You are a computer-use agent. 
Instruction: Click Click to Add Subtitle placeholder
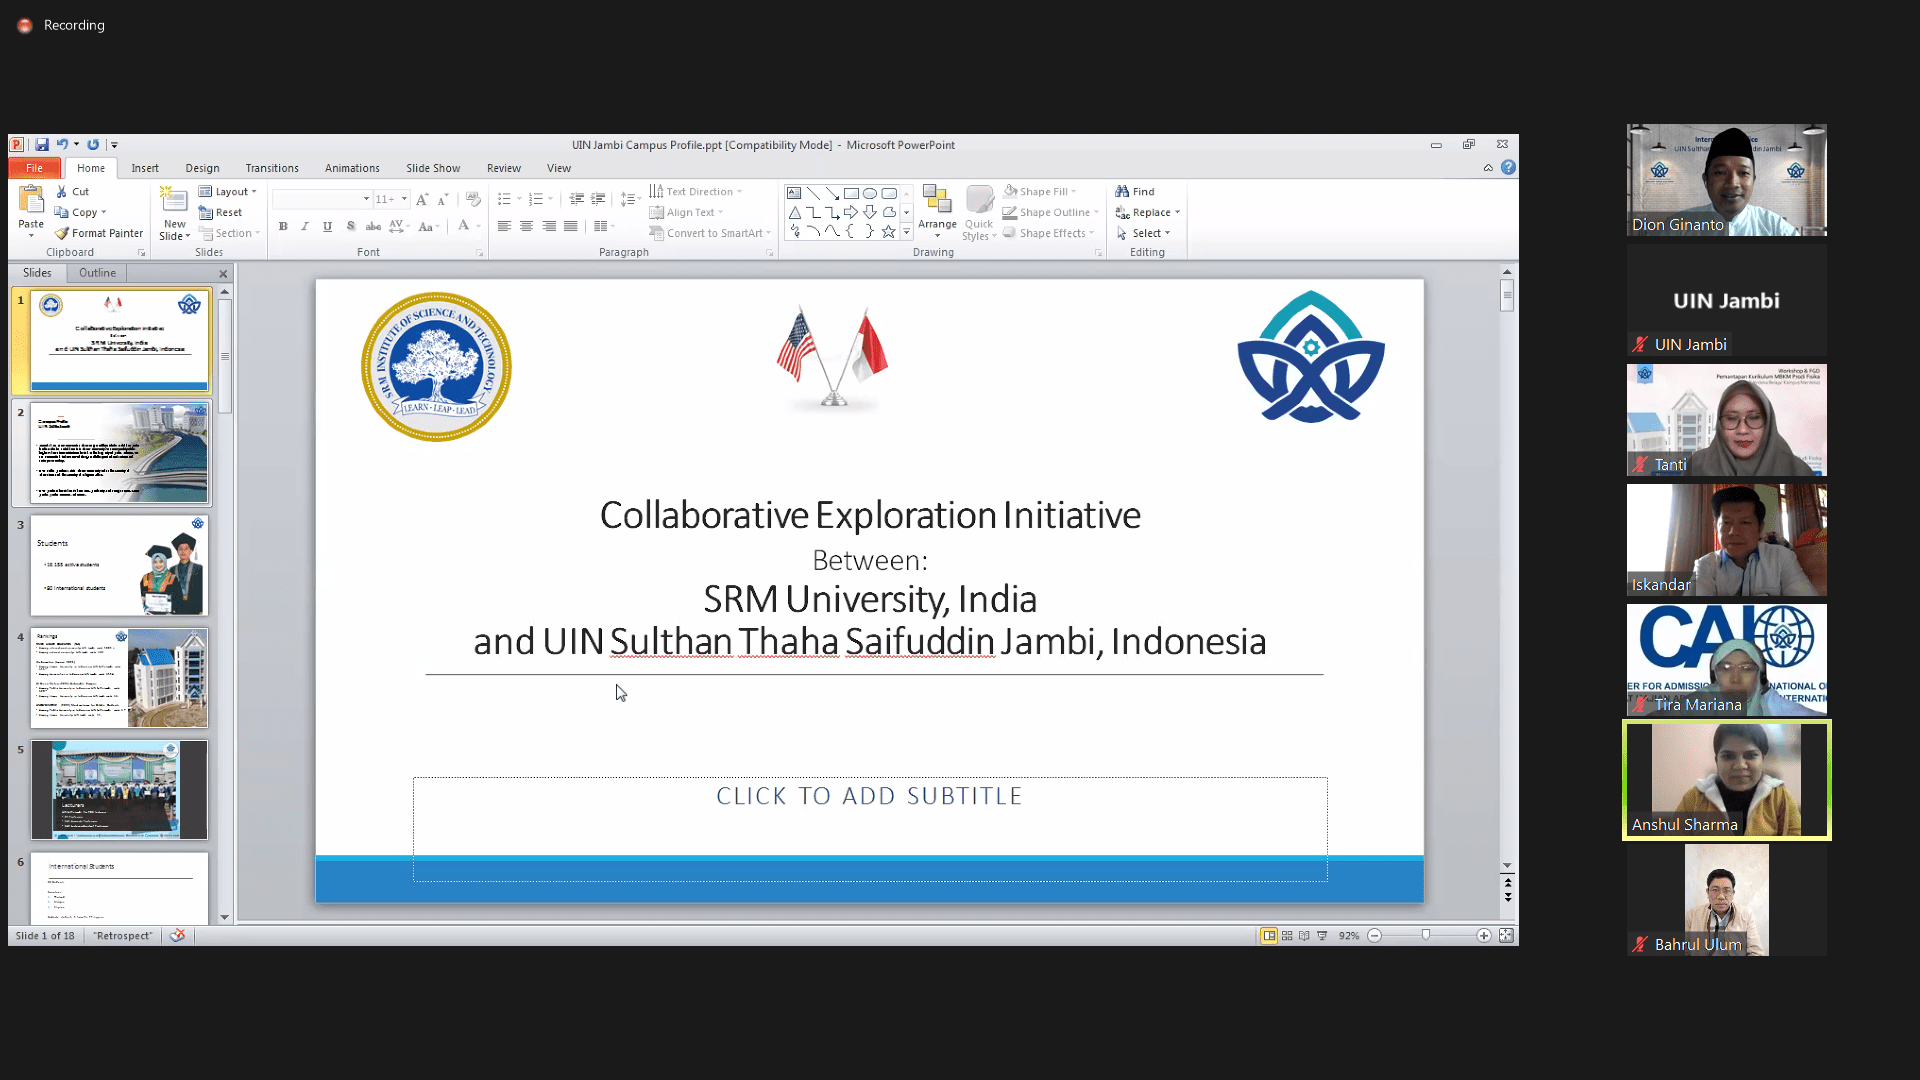coord(870,828)
